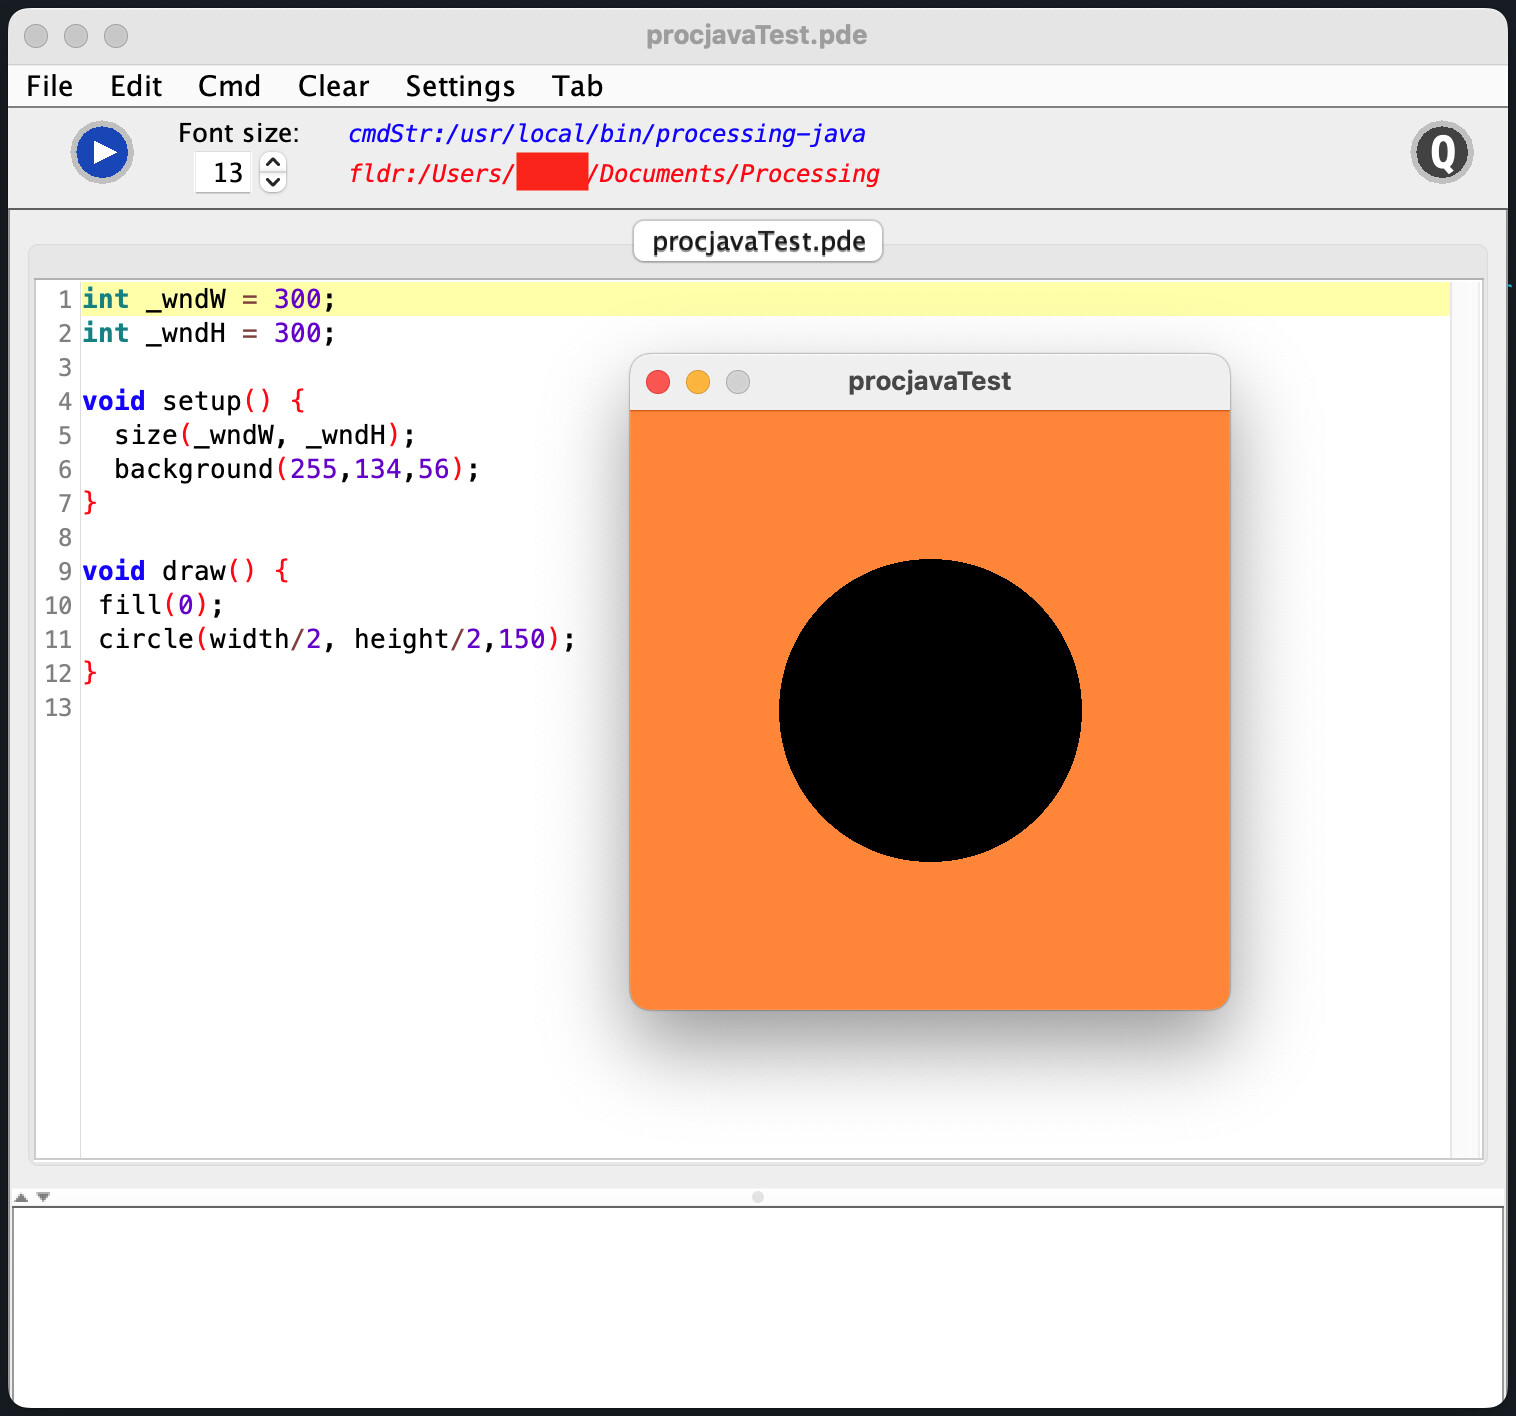The height and width of the screenshot is (1416, 1516).
Task: Run the sketch with the blue play button
Action: pyautogui.click(x=102, y=152)
